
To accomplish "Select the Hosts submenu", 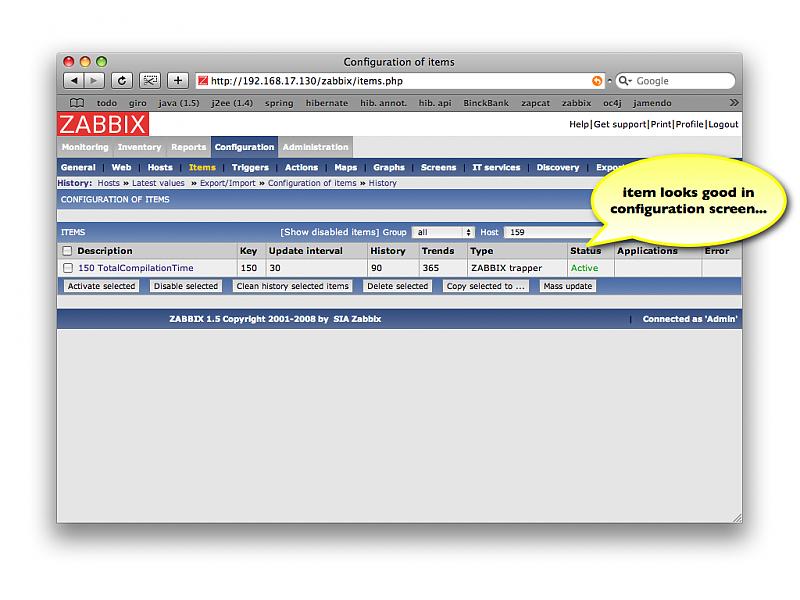I will click(160, 167).
